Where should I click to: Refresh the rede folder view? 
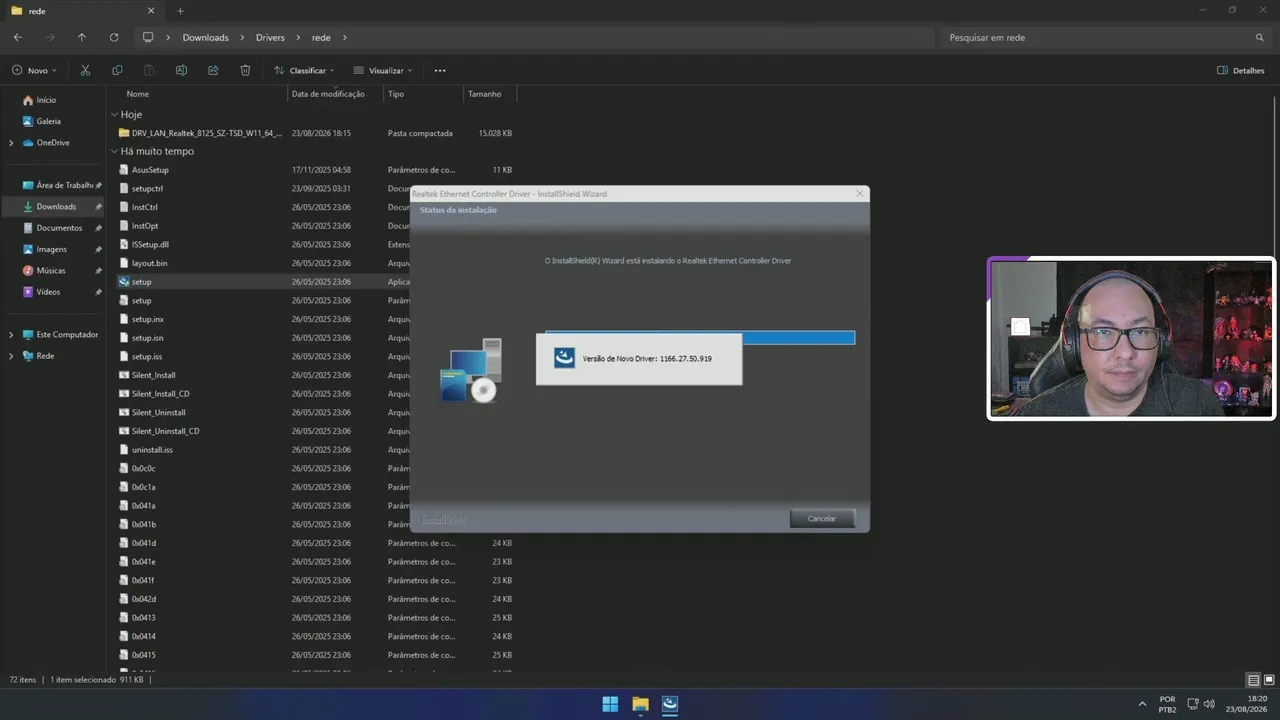(x=114, y=37)
